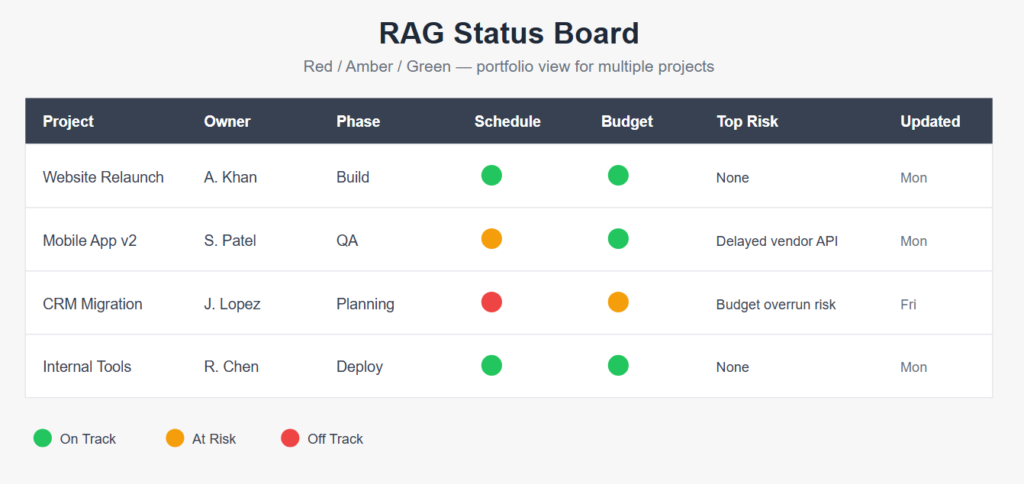Screen dimensions: 1024x488
Task: Select the CRM Migration project name
Action: tap(93, 304)
